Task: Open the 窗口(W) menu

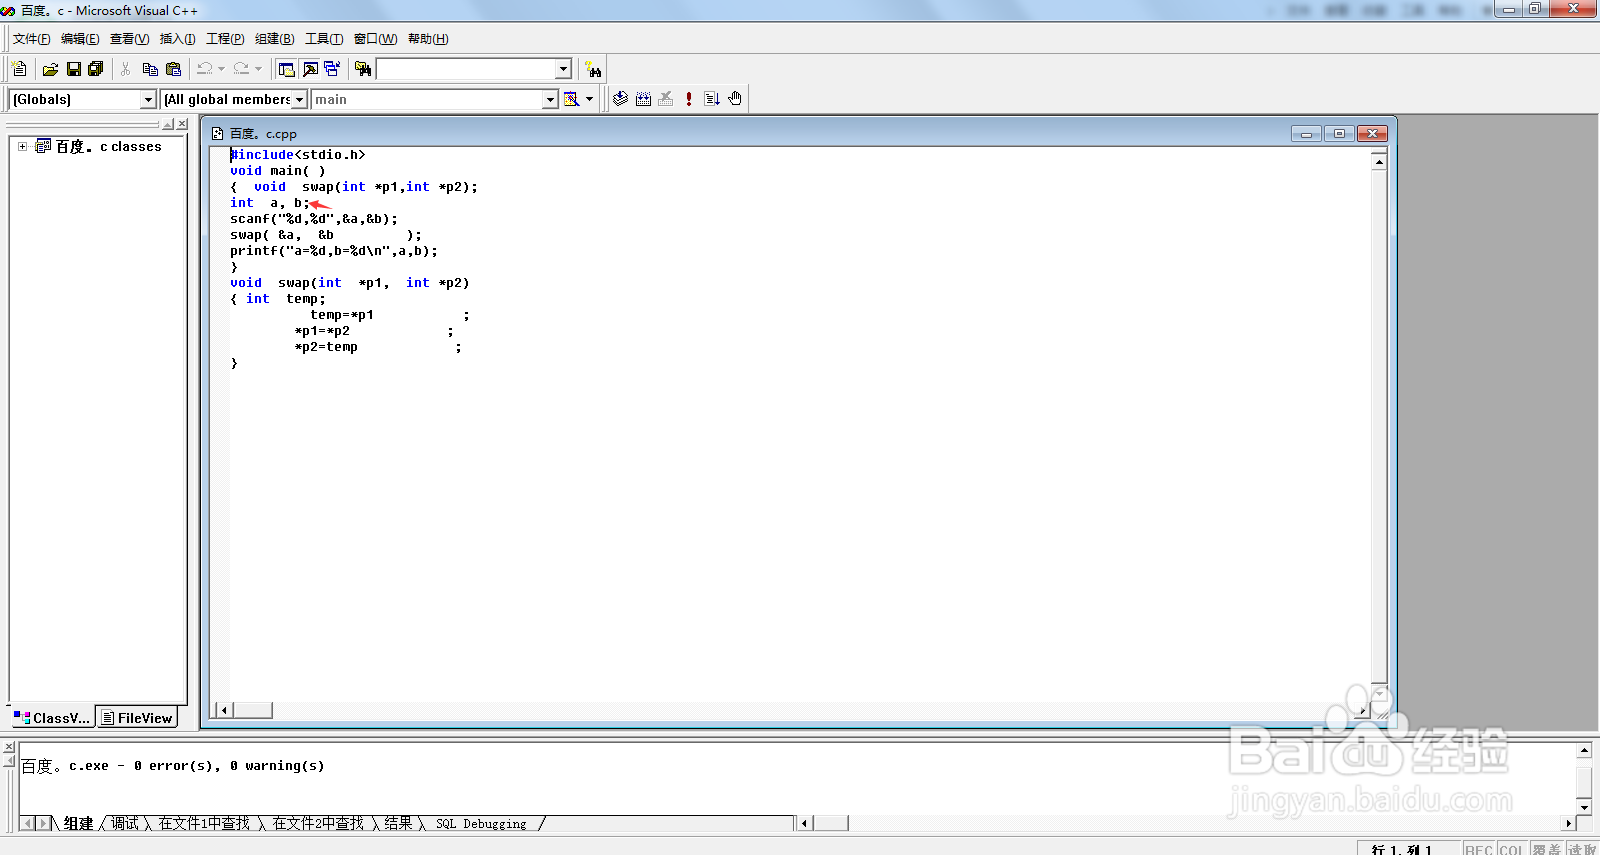Action: click(375, 39)
